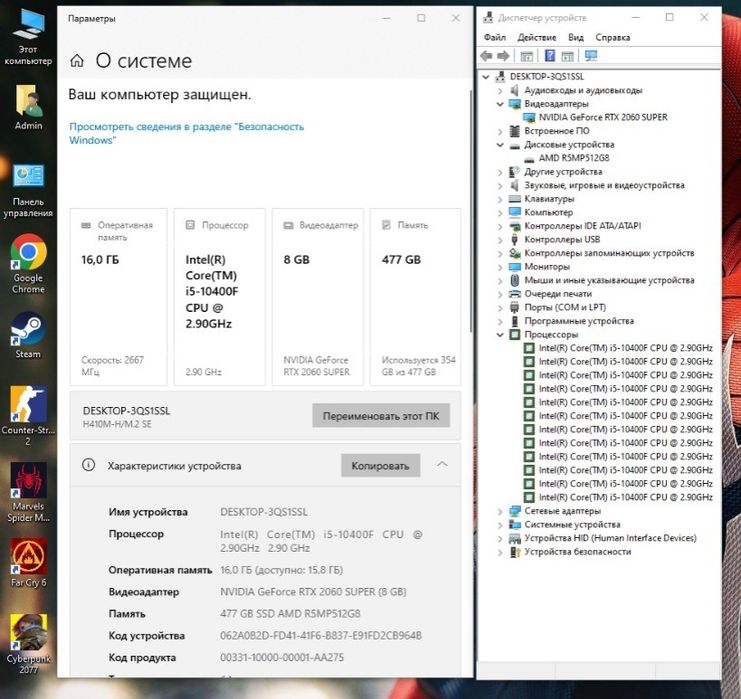Expand the Клавиатуры node
Screen dimensions: 741x699
tap(500, 199)
